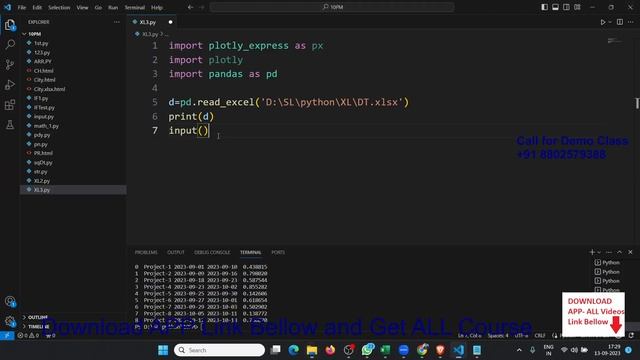Open the Terminal menu
Viewport: 640px width, 360px height.
tap(135, 7)
